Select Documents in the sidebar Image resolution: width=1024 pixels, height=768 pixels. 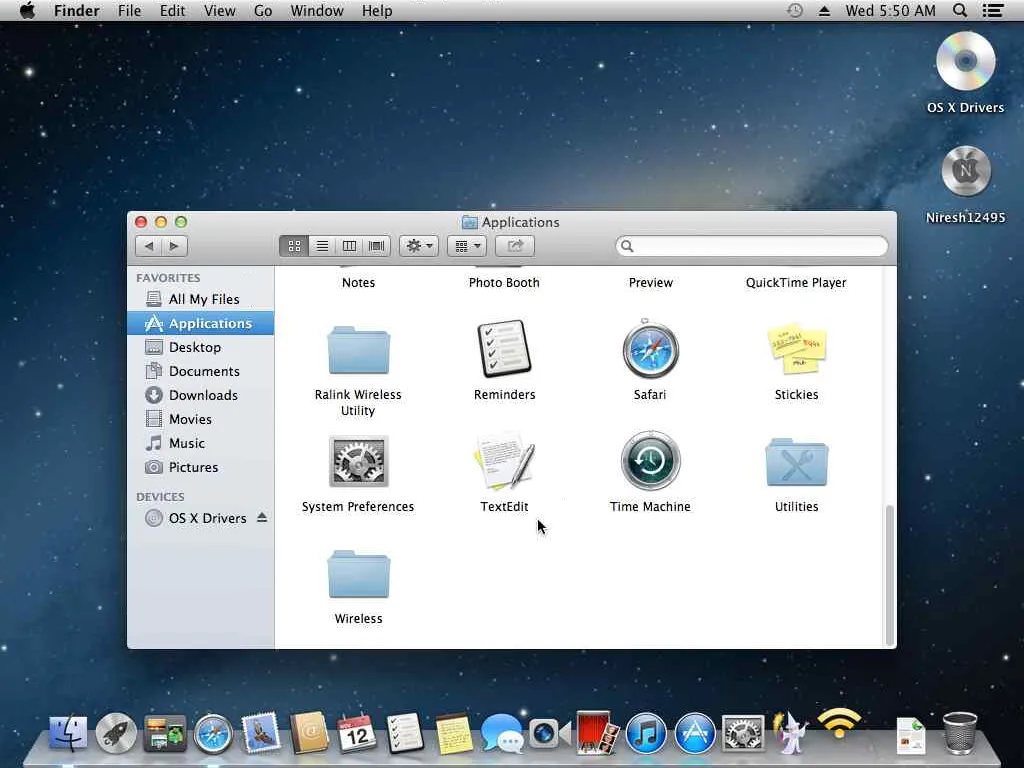[x=200, y=372]
